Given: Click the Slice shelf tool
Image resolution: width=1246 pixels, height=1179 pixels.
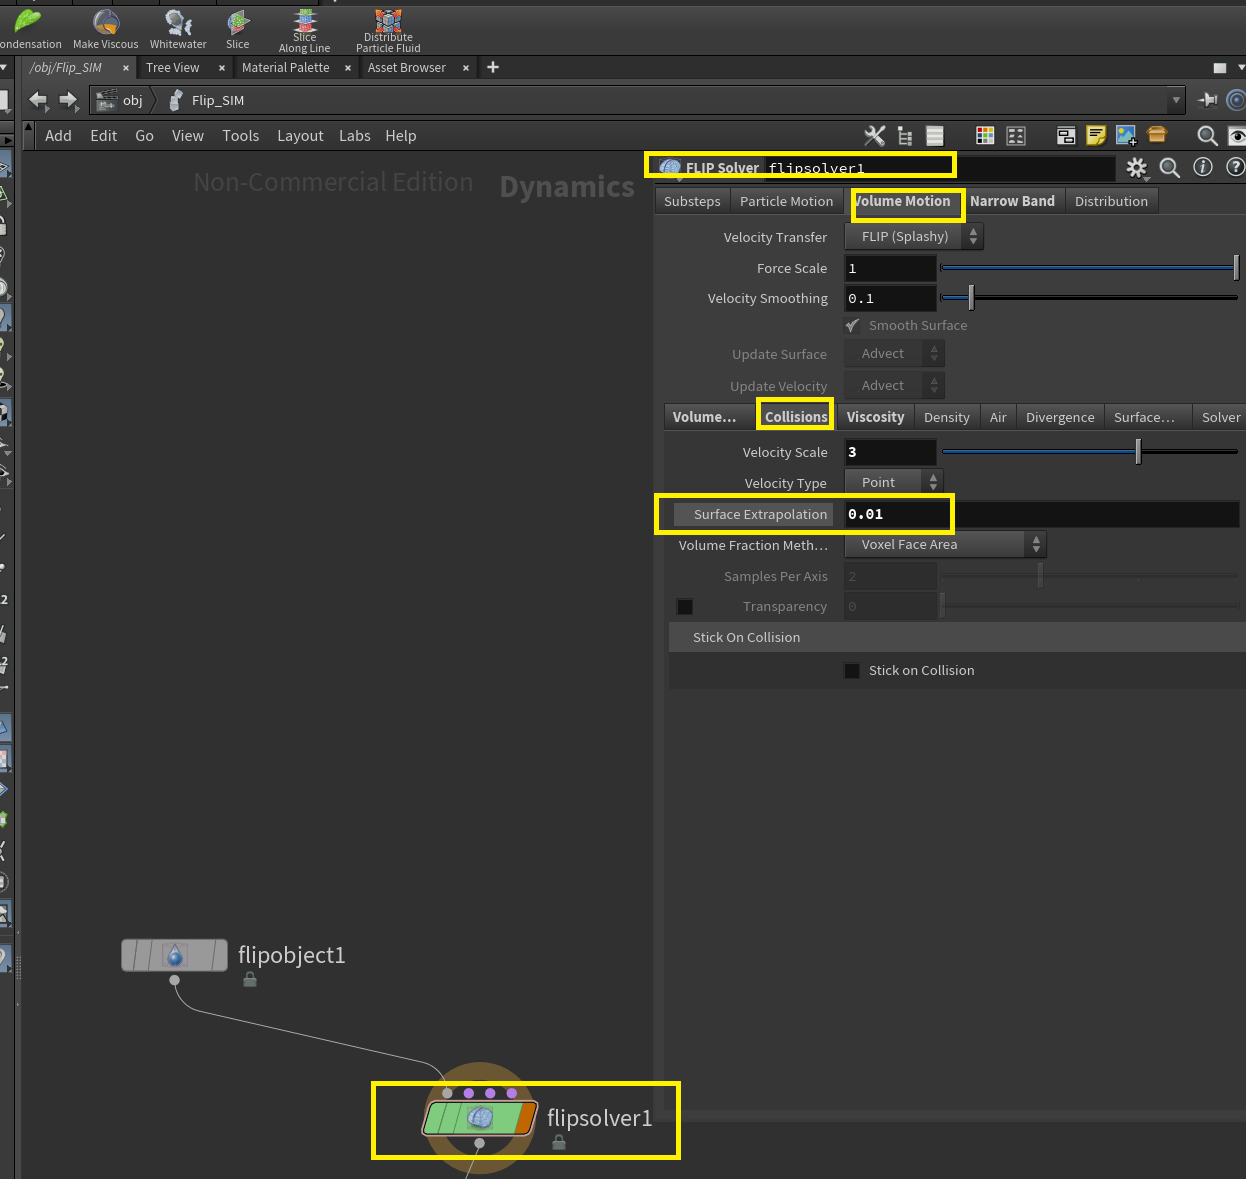Looking at the screenshot, I should click(x=238, y=27).
